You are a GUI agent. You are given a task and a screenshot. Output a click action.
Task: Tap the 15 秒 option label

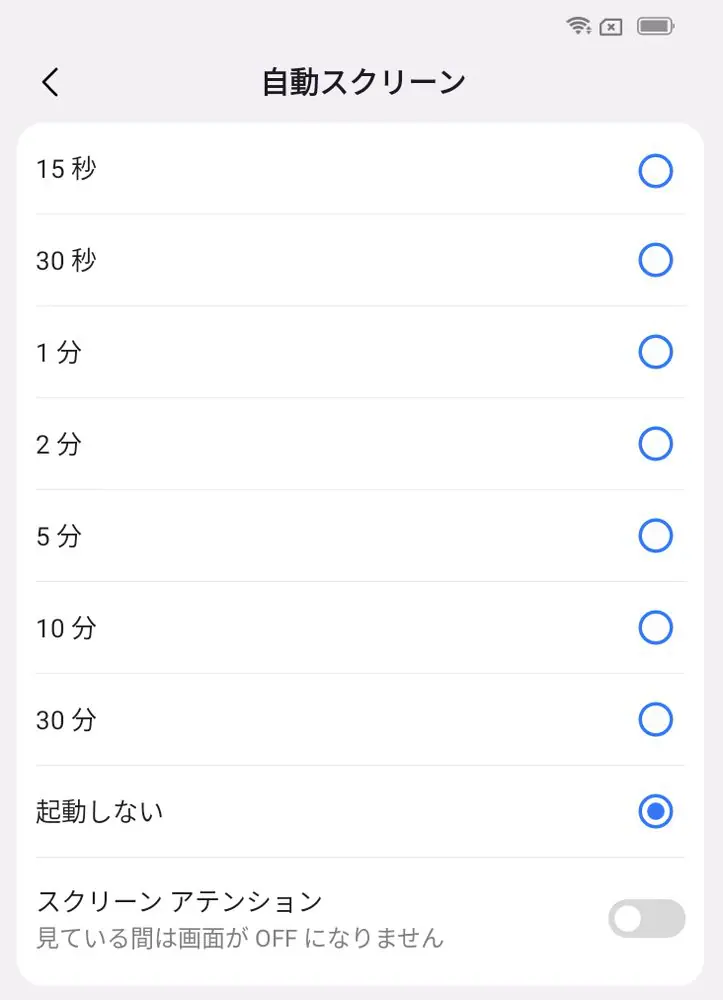[66, 169]
